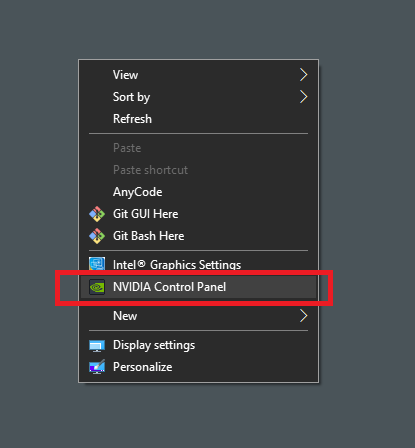The height and width of the screenshot is (448, 415).
Task: Open the Sort by menu entry
Action: tap(131, 97)
